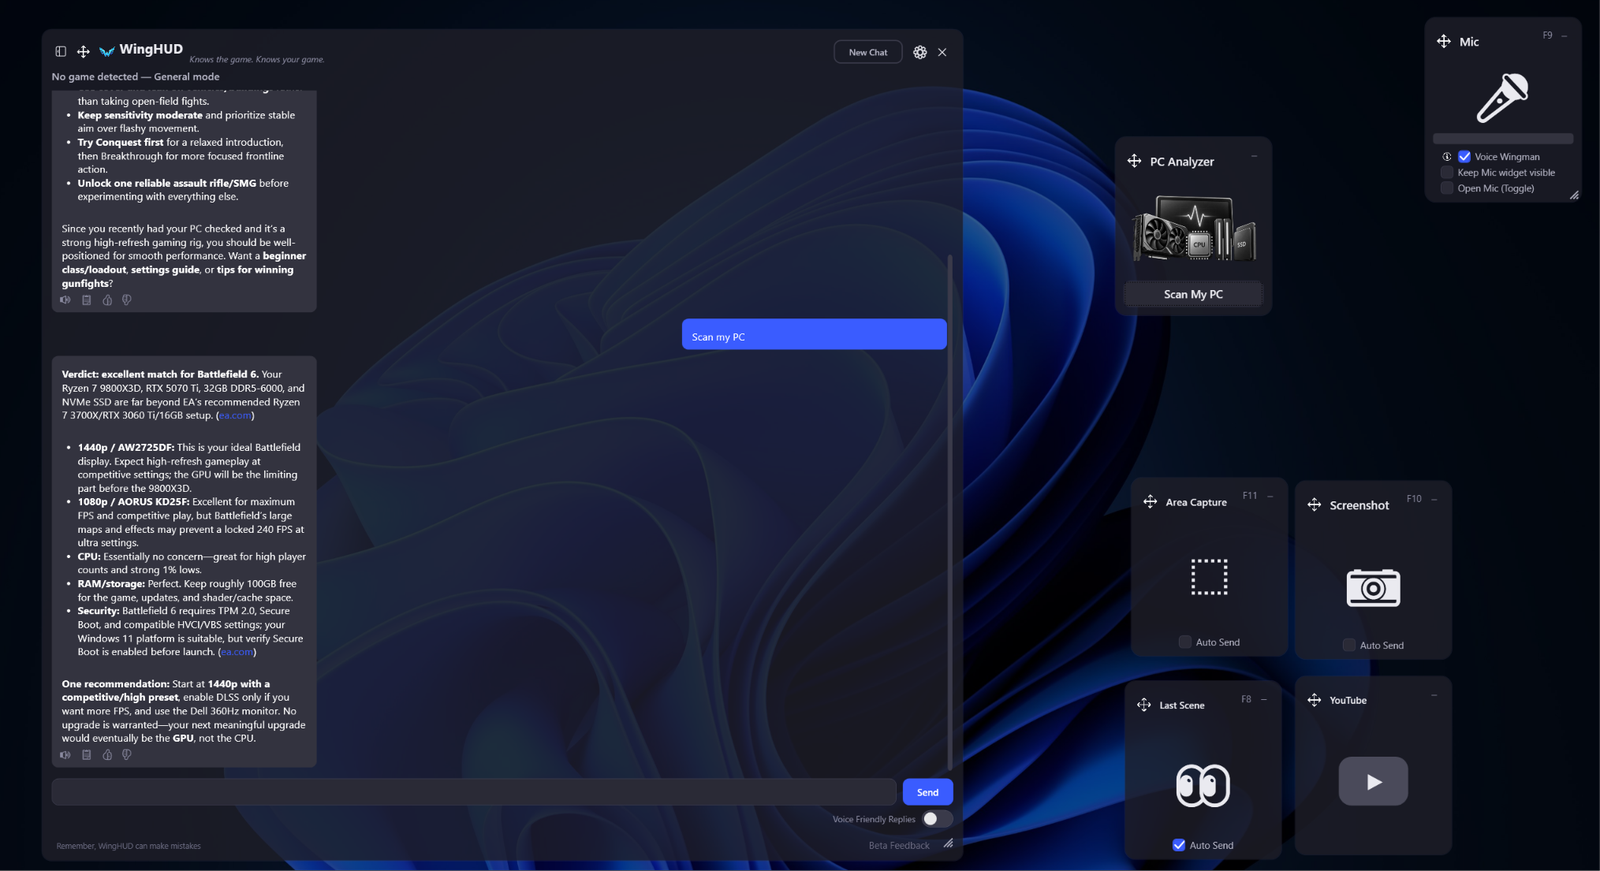Enable the Open Mic (Toggle) checkbox
The image size is (1600, 871).
[x=1447, y=188]
